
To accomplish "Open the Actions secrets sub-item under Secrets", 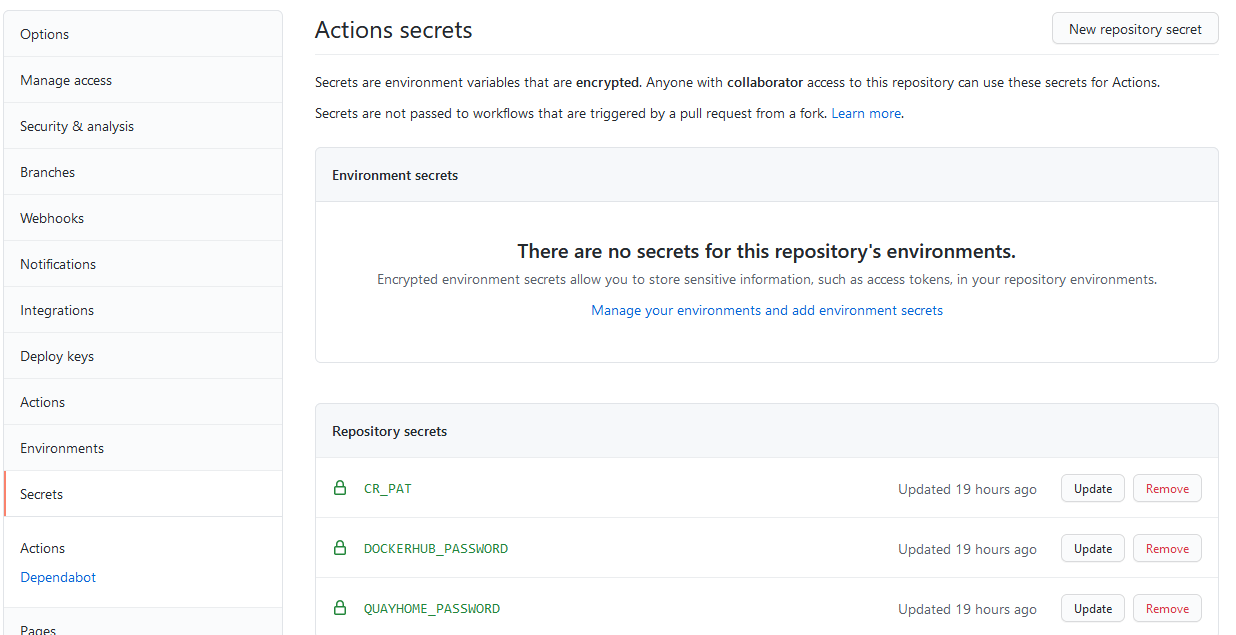I will [42, 548].
